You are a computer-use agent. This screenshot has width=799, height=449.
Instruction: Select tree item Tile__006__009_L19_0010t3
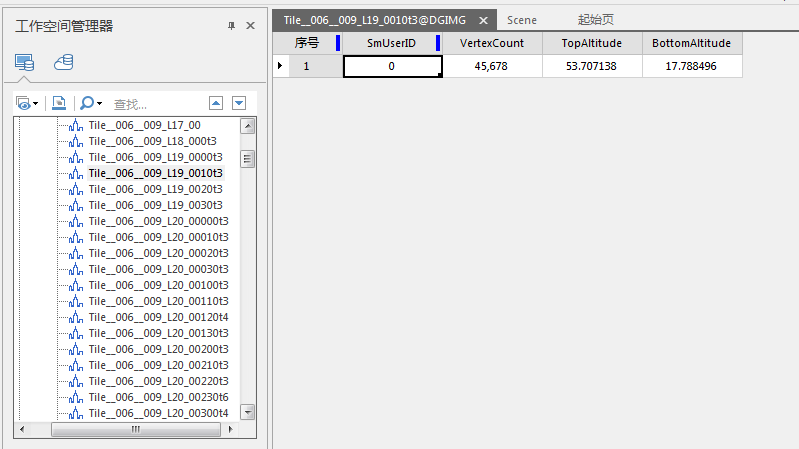tap(155, 173)
